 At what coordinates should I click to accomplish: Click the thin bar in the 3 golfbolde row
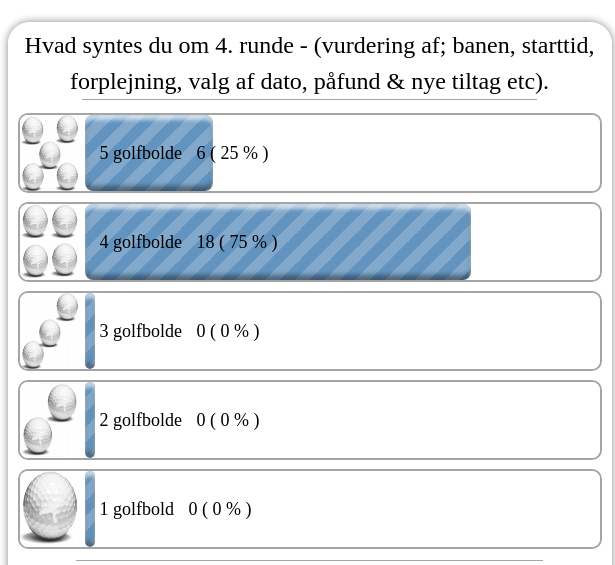click(90, 331)
